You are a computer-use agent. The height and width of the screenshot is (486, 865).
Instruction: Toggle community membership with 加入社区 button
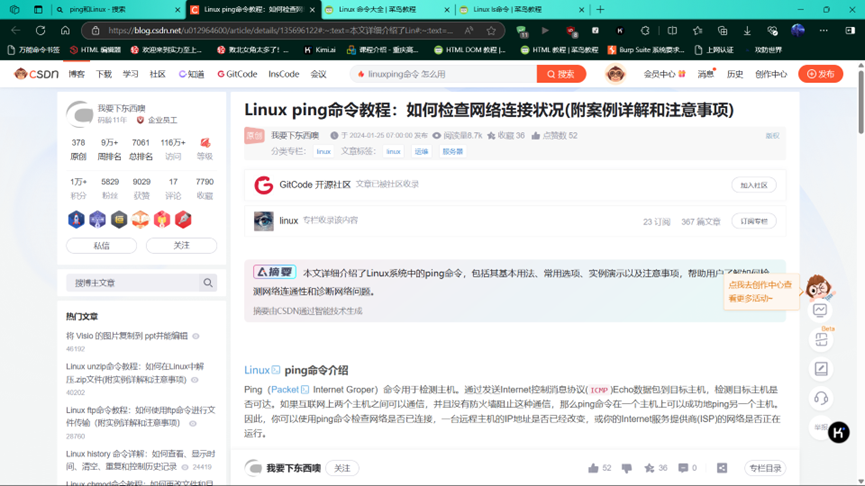(753, 185)
